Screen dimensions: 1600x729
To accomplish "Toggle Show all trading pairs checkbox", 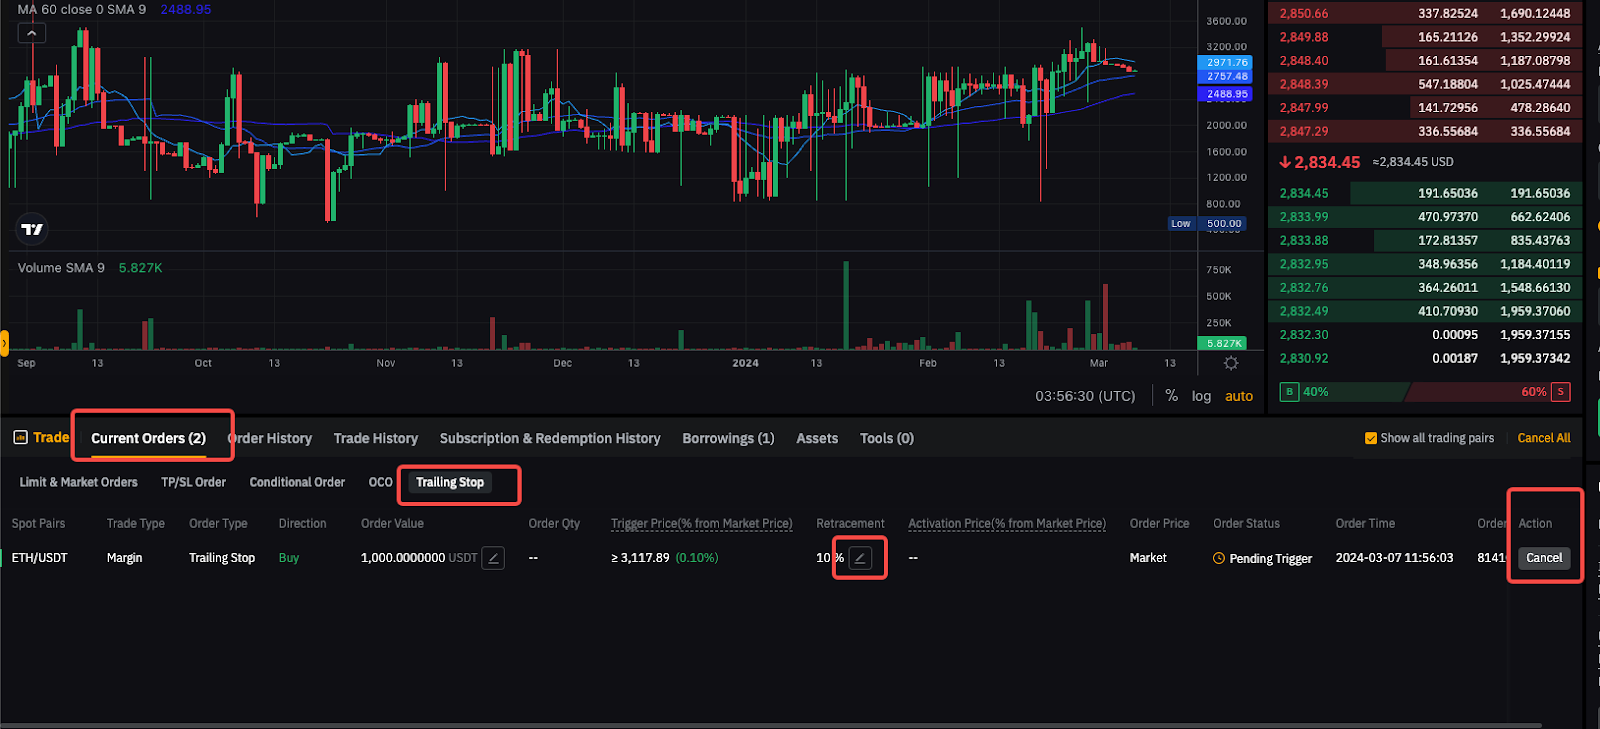I will point(1371,438).
